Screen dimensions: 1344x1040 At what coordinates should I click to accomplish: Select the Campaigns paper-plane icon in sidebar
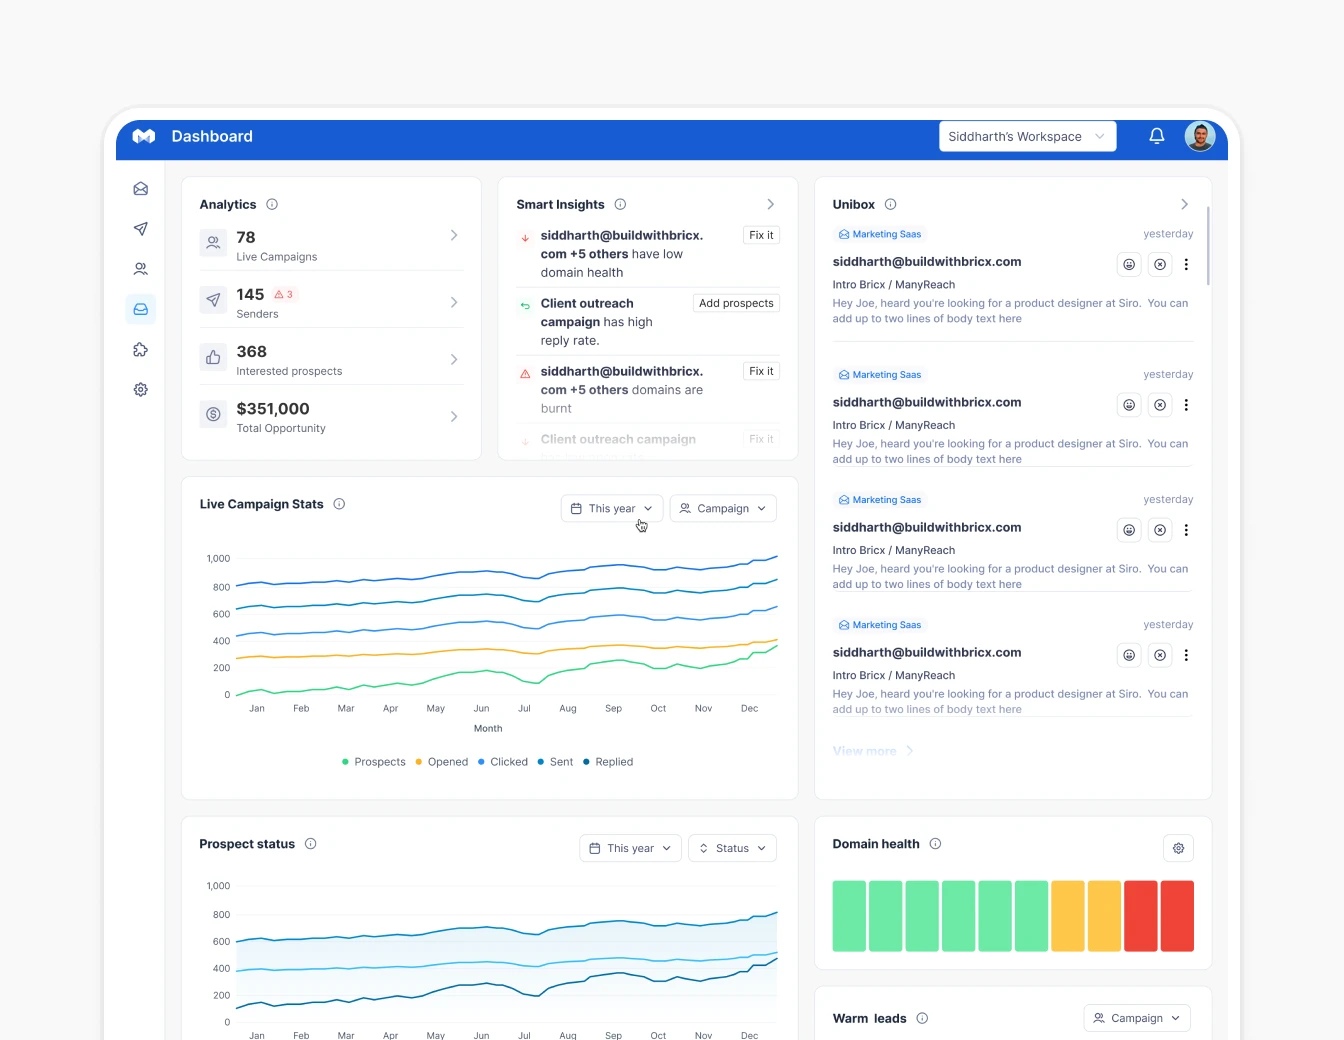[140, 228]
